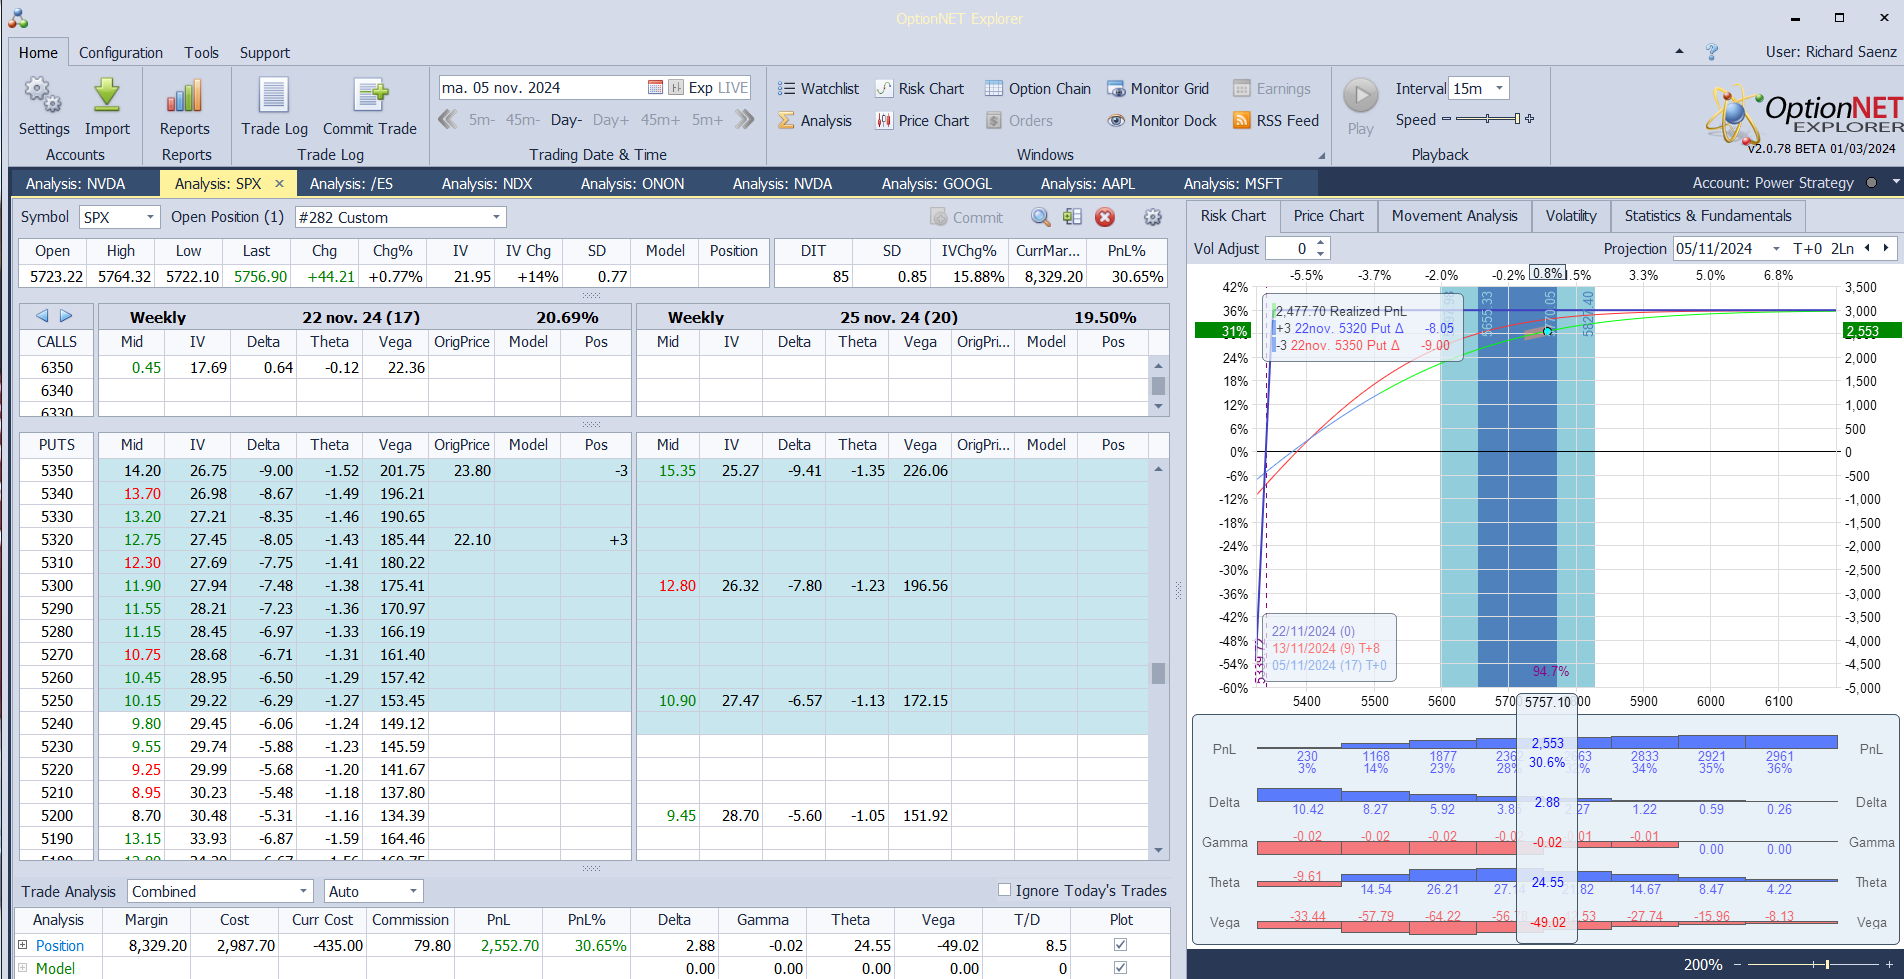The width and height of the screenshot is (1904, 979).
Task: Open the Monitor Dock window
Action: pyautogui.click(x=1162, y=121)
